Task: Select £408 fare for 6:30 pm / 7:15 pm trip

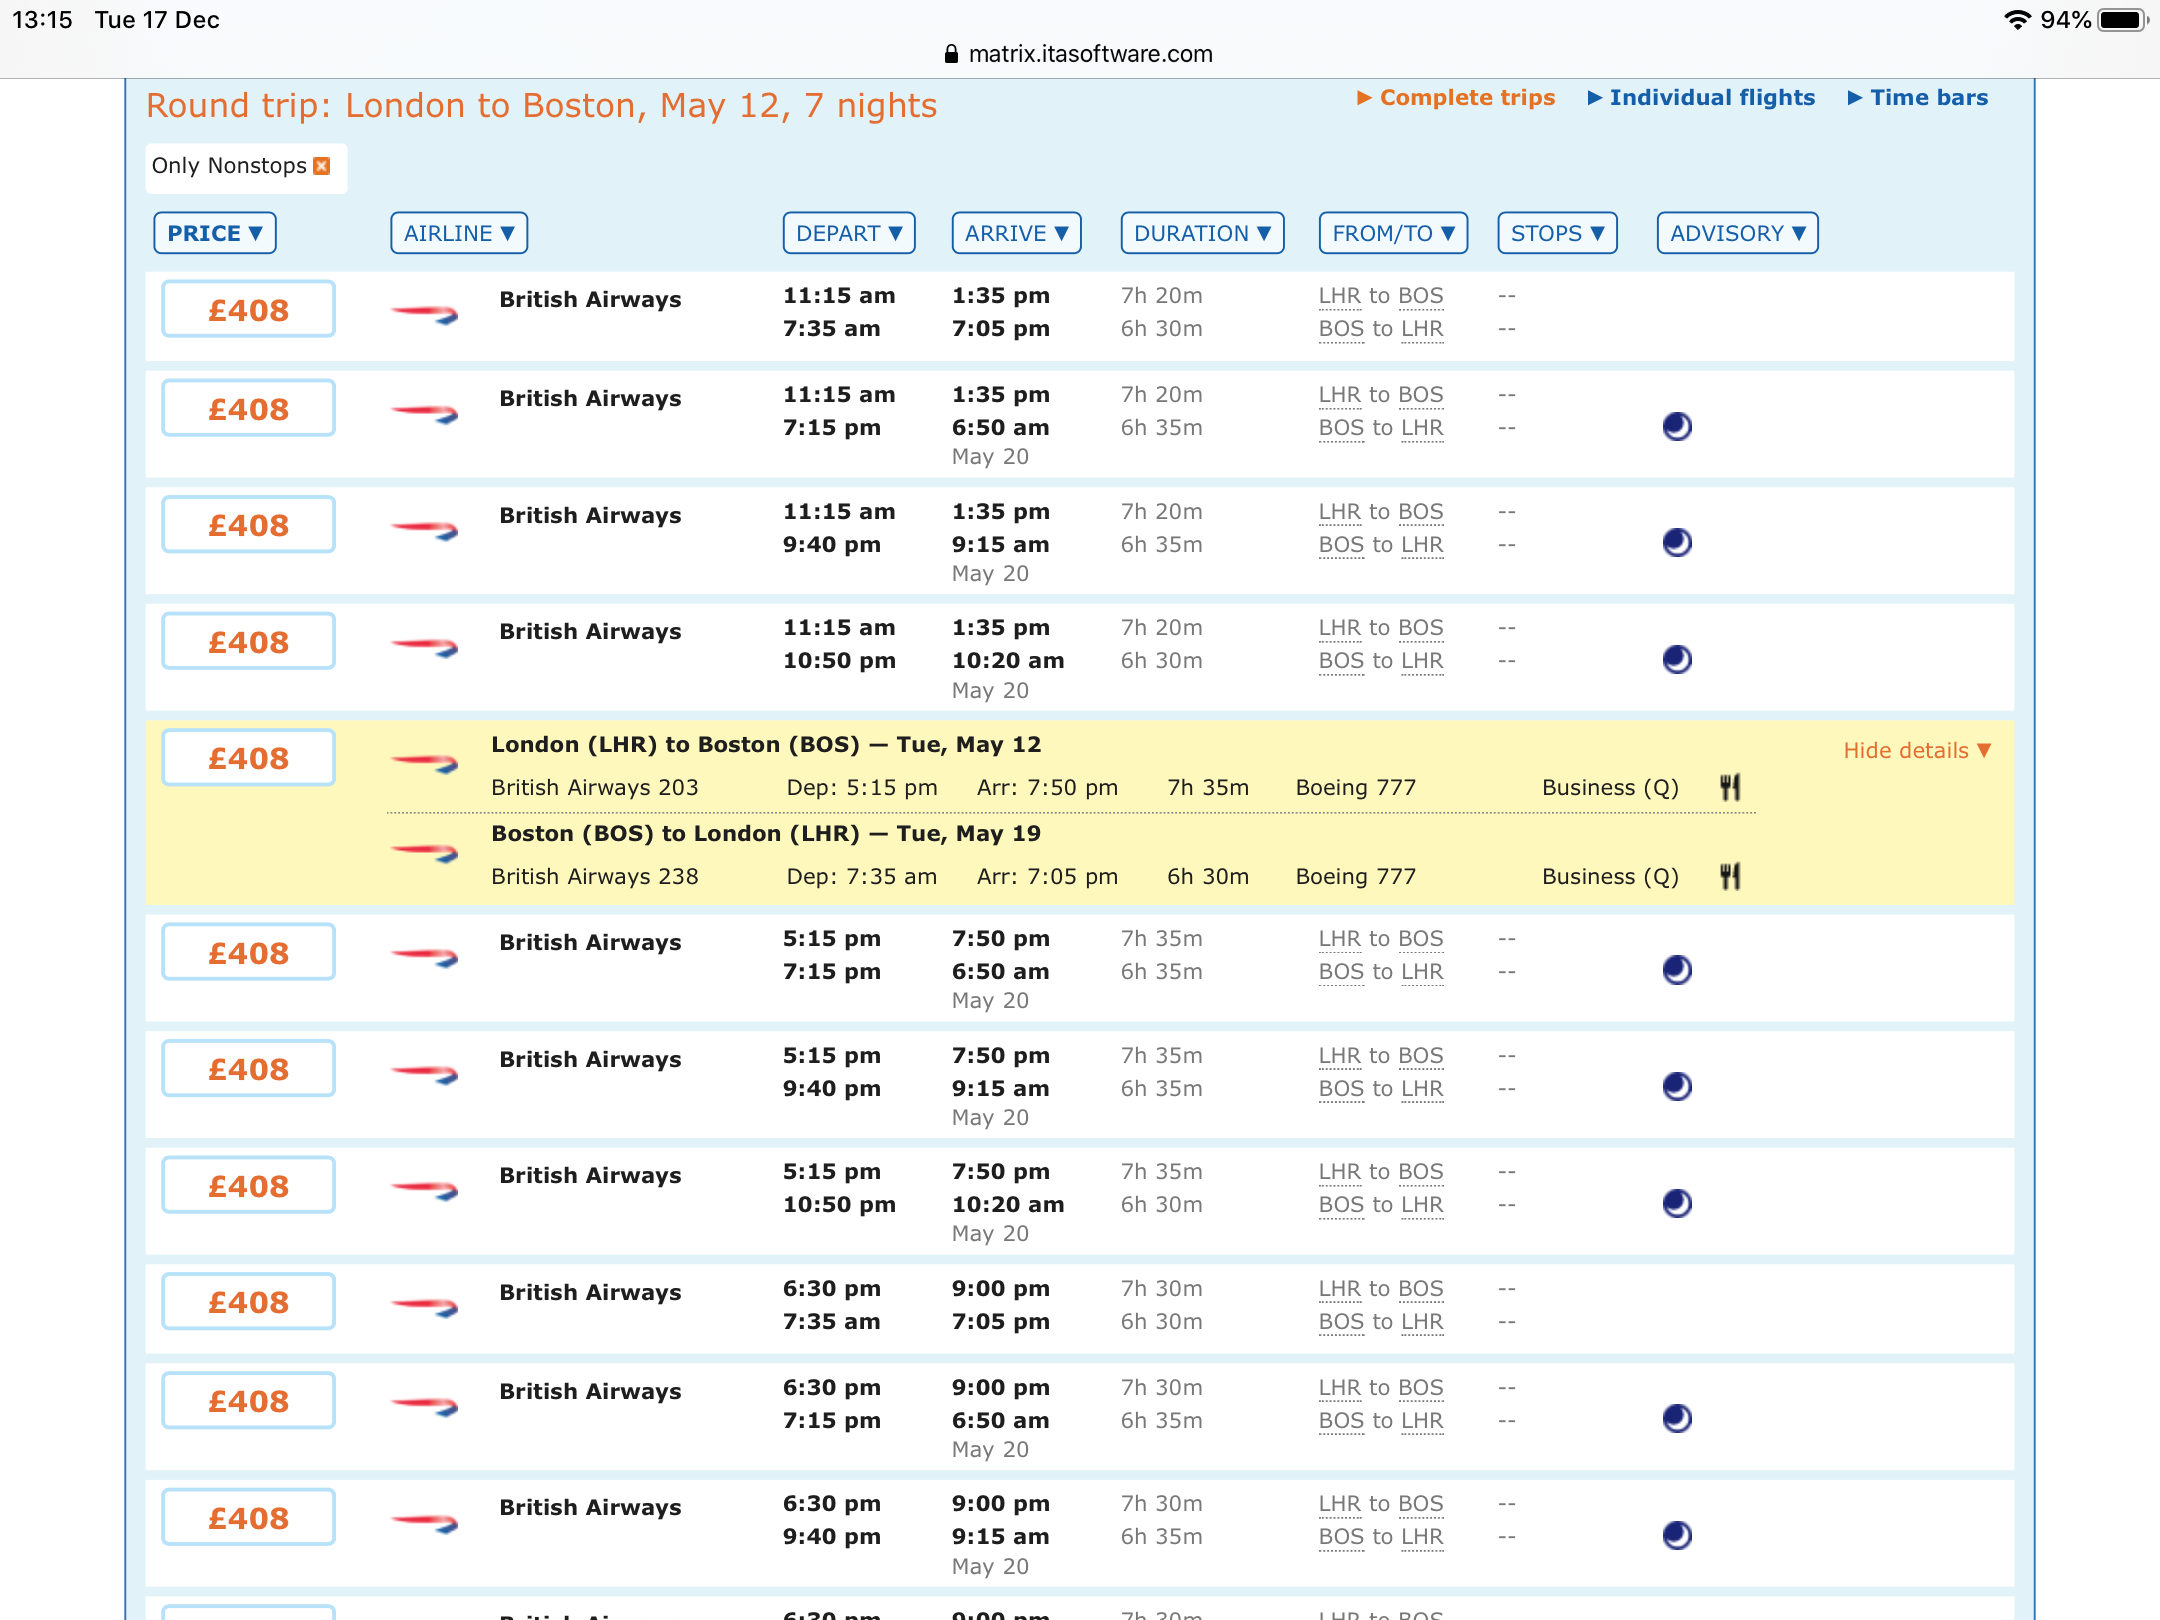Action: [x=248, y=1400]
